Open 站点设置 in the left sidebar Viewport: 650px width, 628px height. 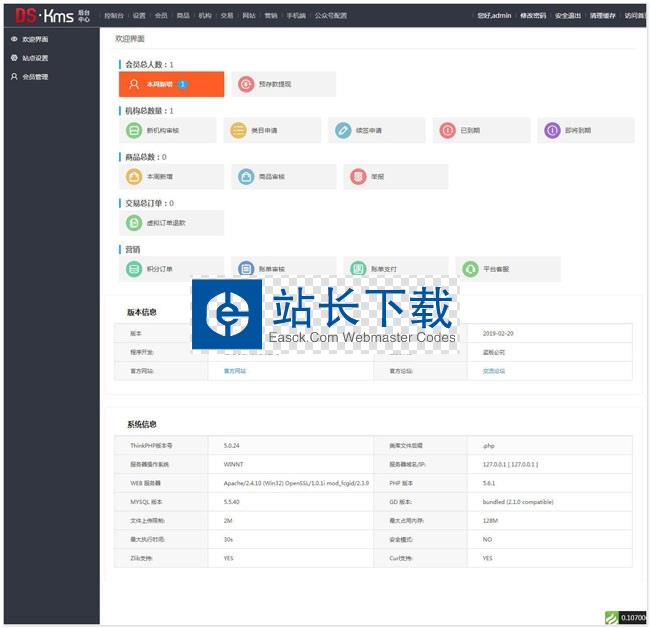[34, 58]
